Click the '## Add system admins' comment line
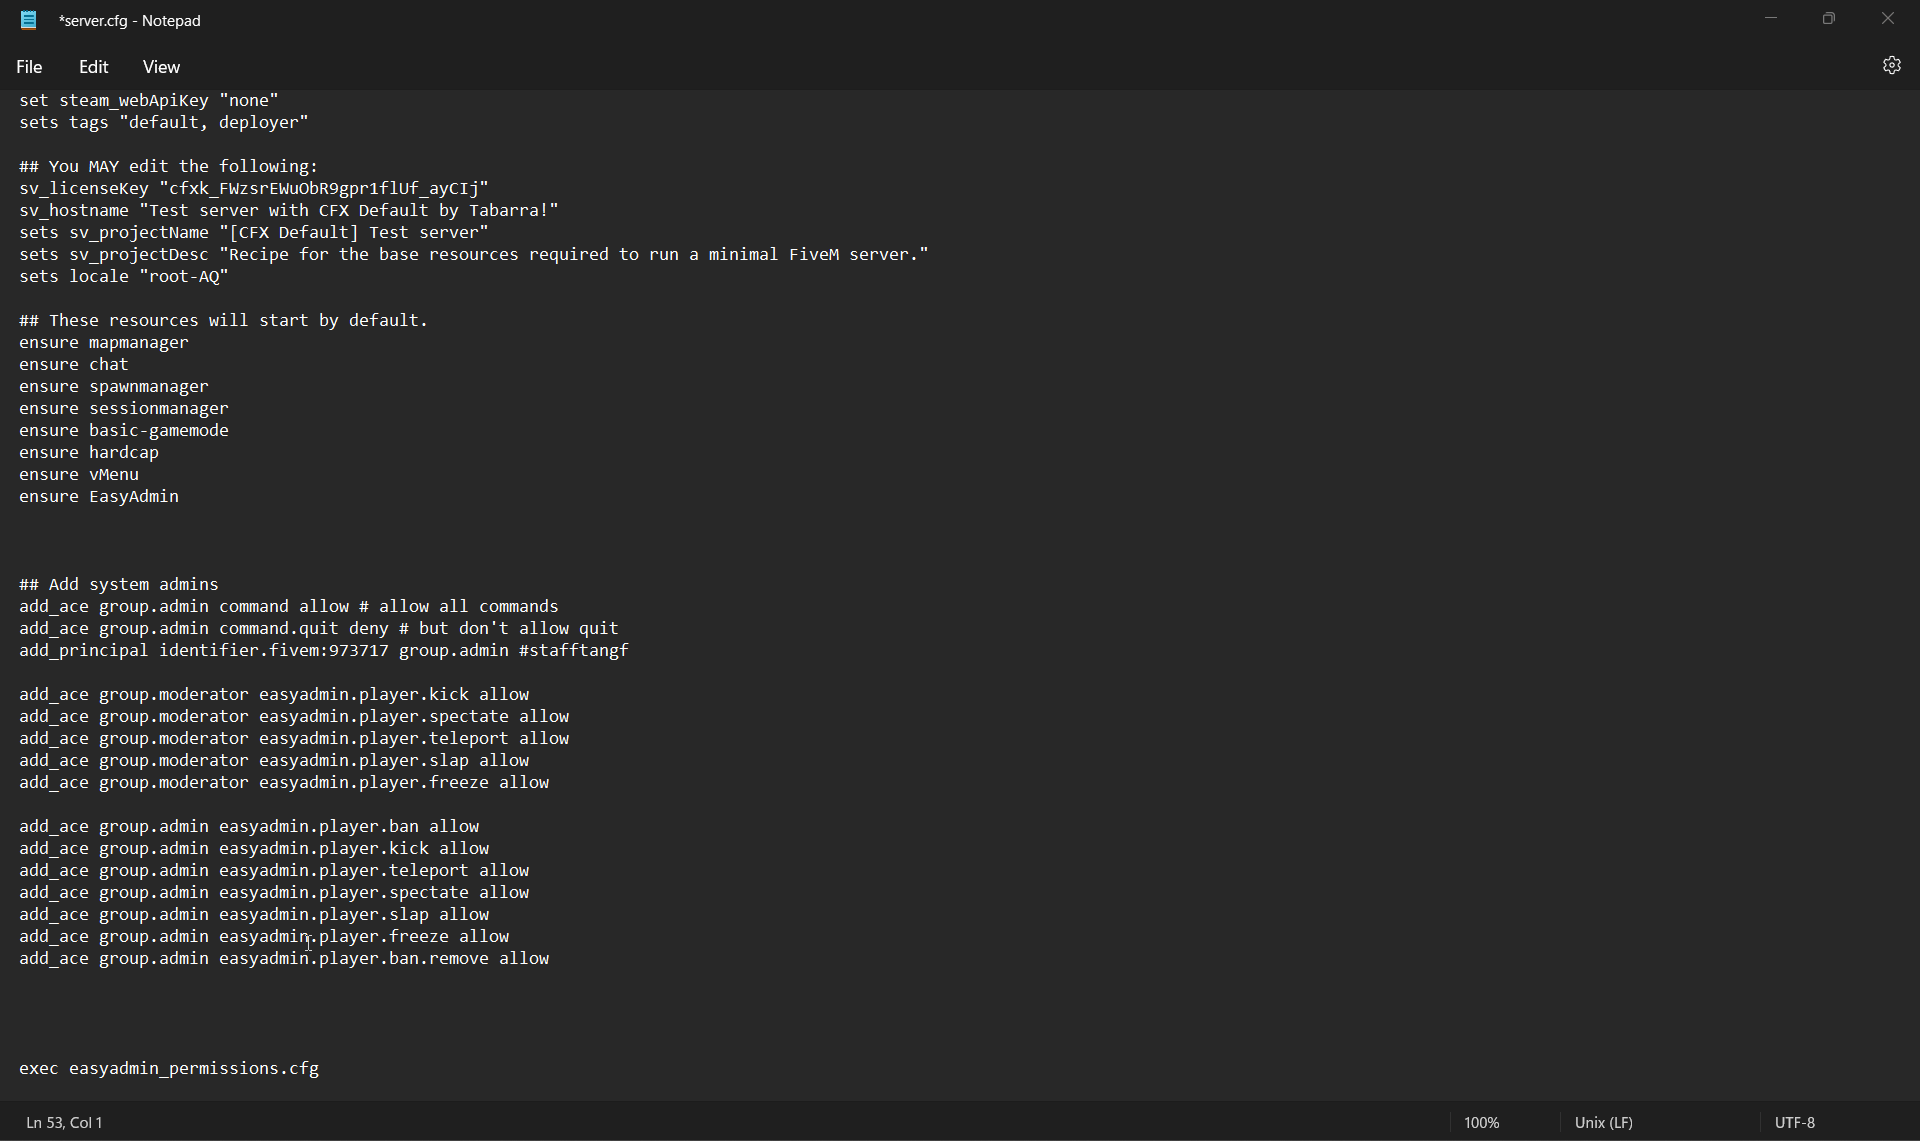1920x1141 pixels. coord(119,585)
